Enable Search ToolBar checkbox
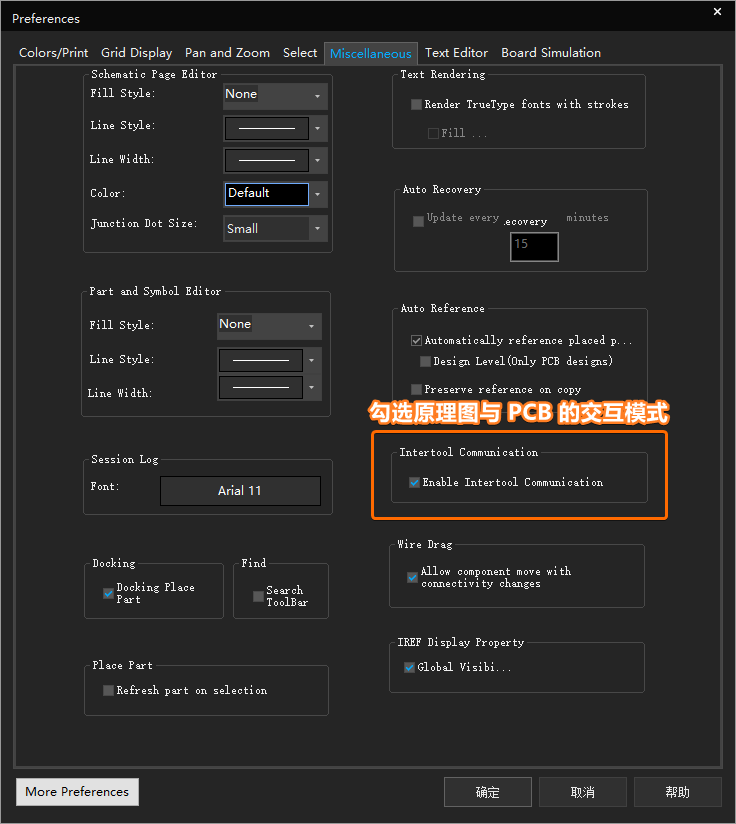 258,596
